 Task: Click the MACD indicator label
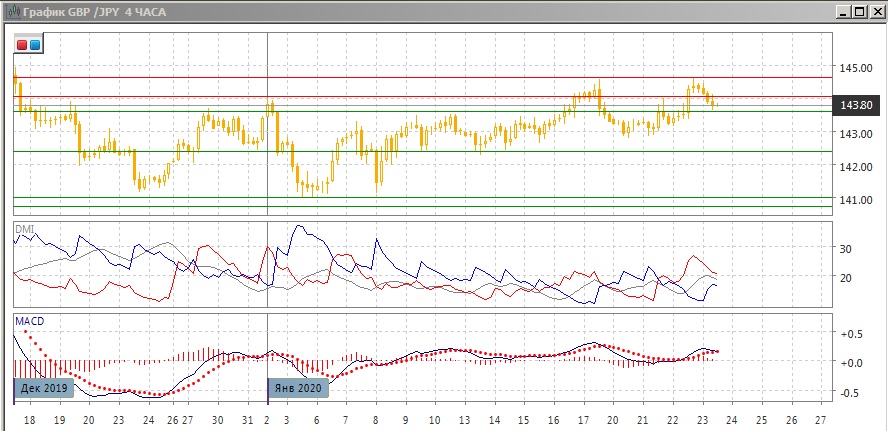tap(30, 321)
